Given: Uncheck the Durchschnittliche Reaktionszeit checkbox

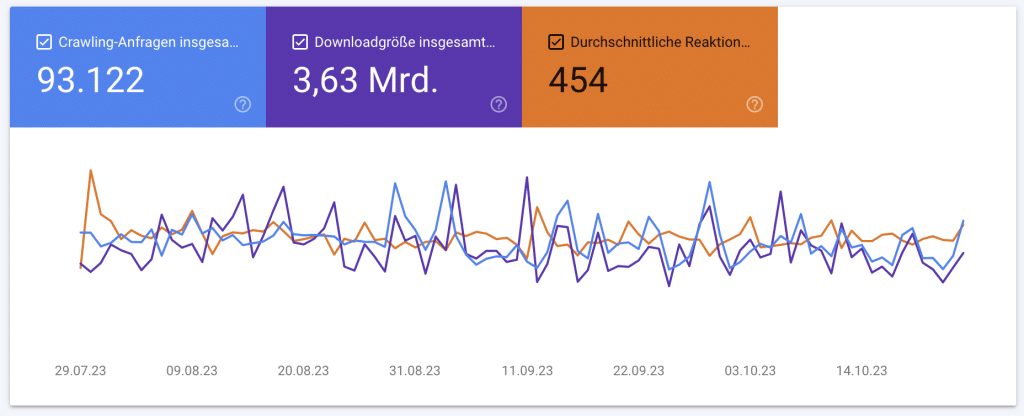Looking at the screenshot, I should click(556, 42).
